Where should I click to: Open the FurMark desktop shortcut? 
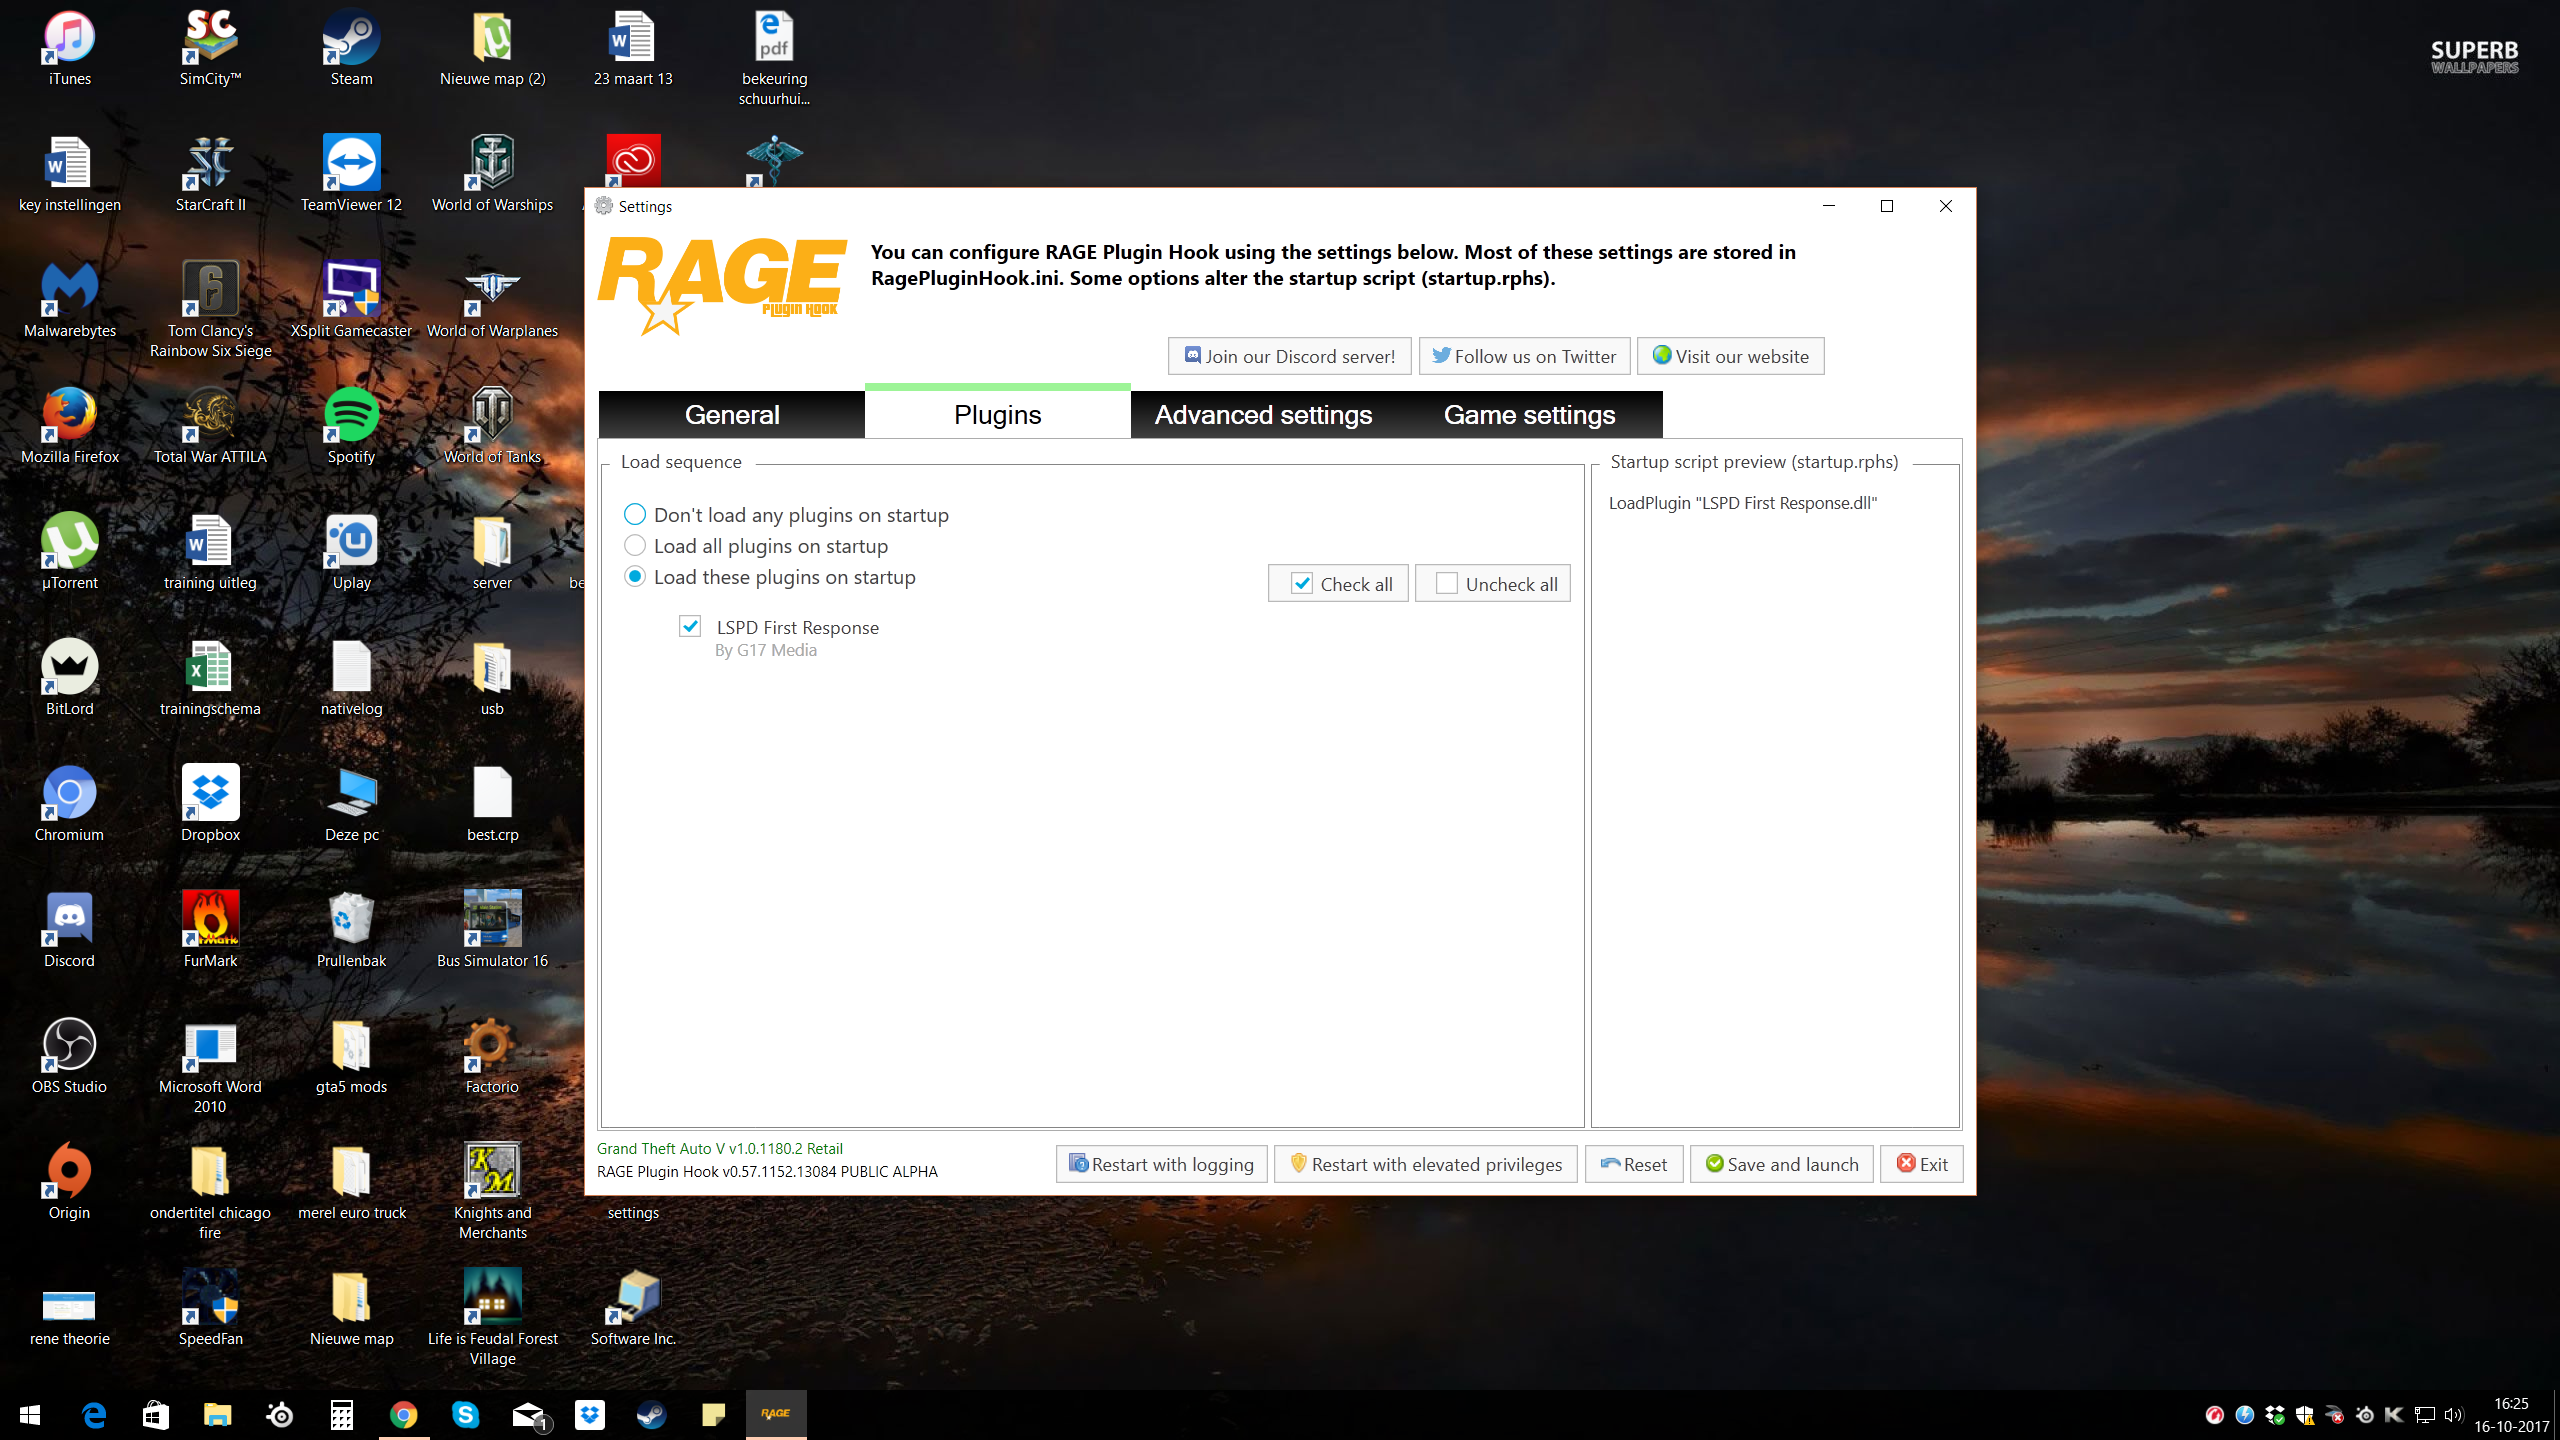point(210,920)
